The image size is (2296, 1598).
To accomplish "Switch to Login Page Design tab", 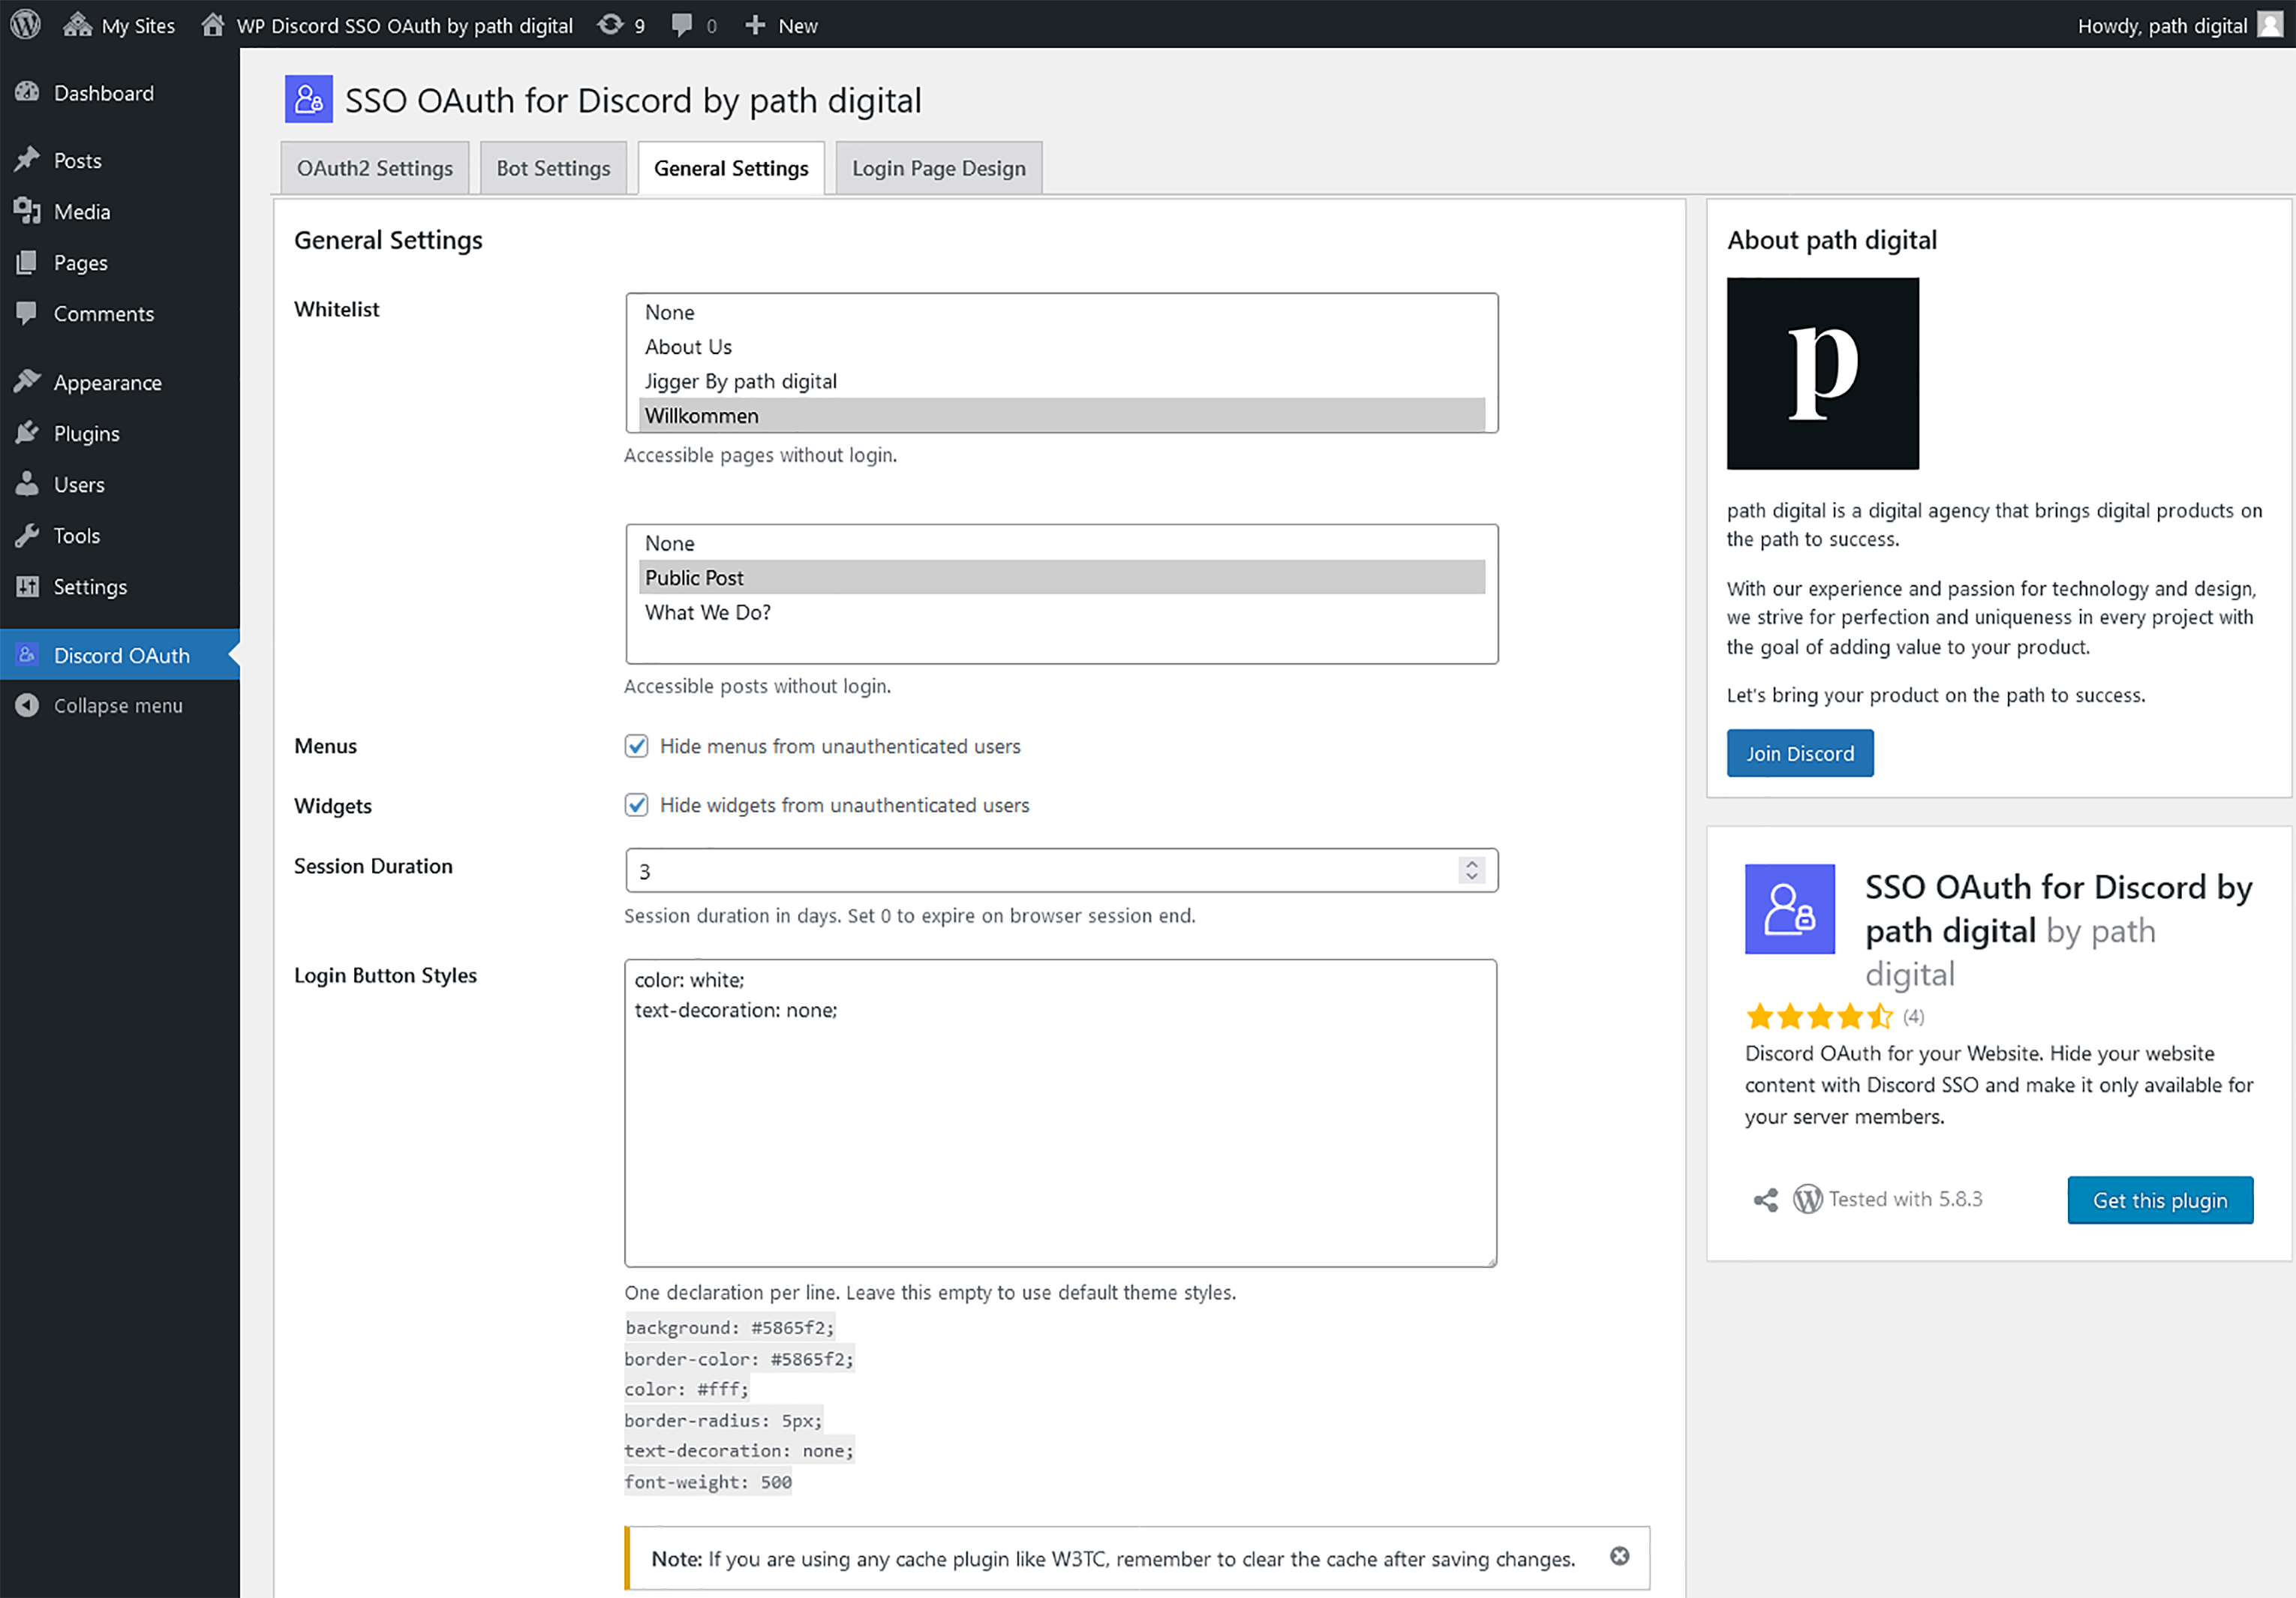I will point(938,168).
